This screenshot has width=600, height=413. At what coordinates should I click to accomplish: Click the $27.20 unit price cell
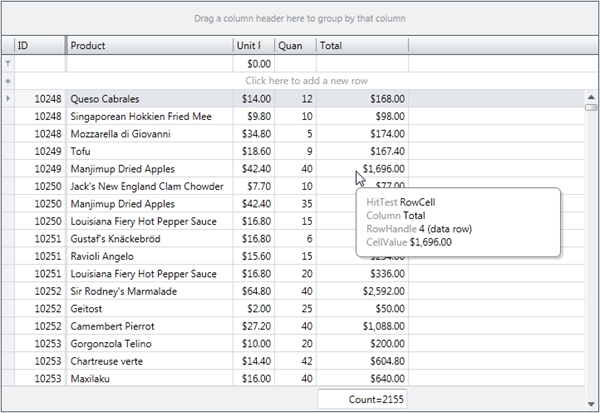(254, 326)
